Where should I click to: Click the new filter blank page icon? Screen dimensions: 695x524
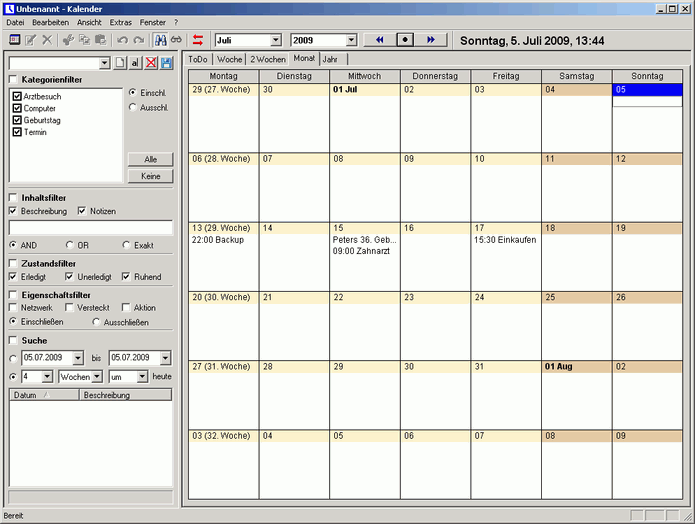120,63
